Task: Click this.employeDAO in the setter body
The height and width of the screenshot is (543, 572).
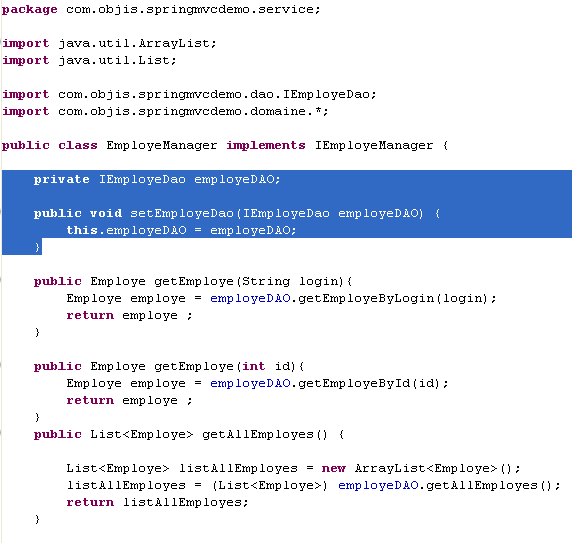Action: click(x=126, y=230)
